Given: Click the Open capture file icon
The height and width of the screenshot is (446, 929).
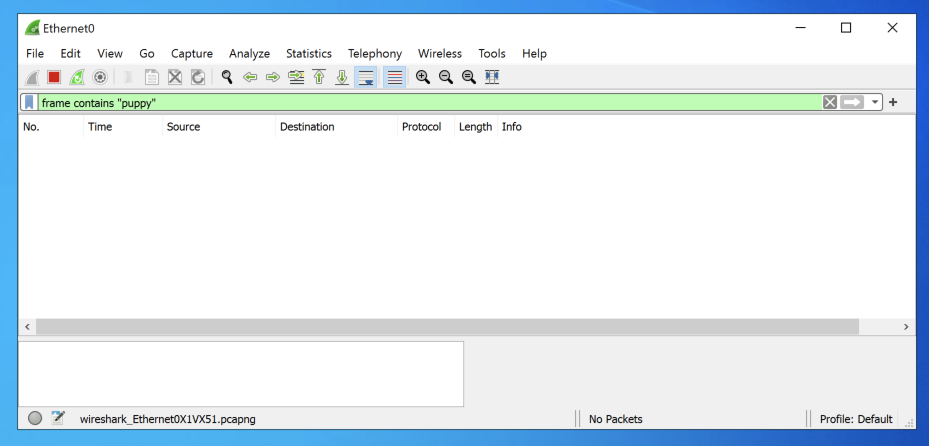Looking at the screenshot, I should click(129, 77).
